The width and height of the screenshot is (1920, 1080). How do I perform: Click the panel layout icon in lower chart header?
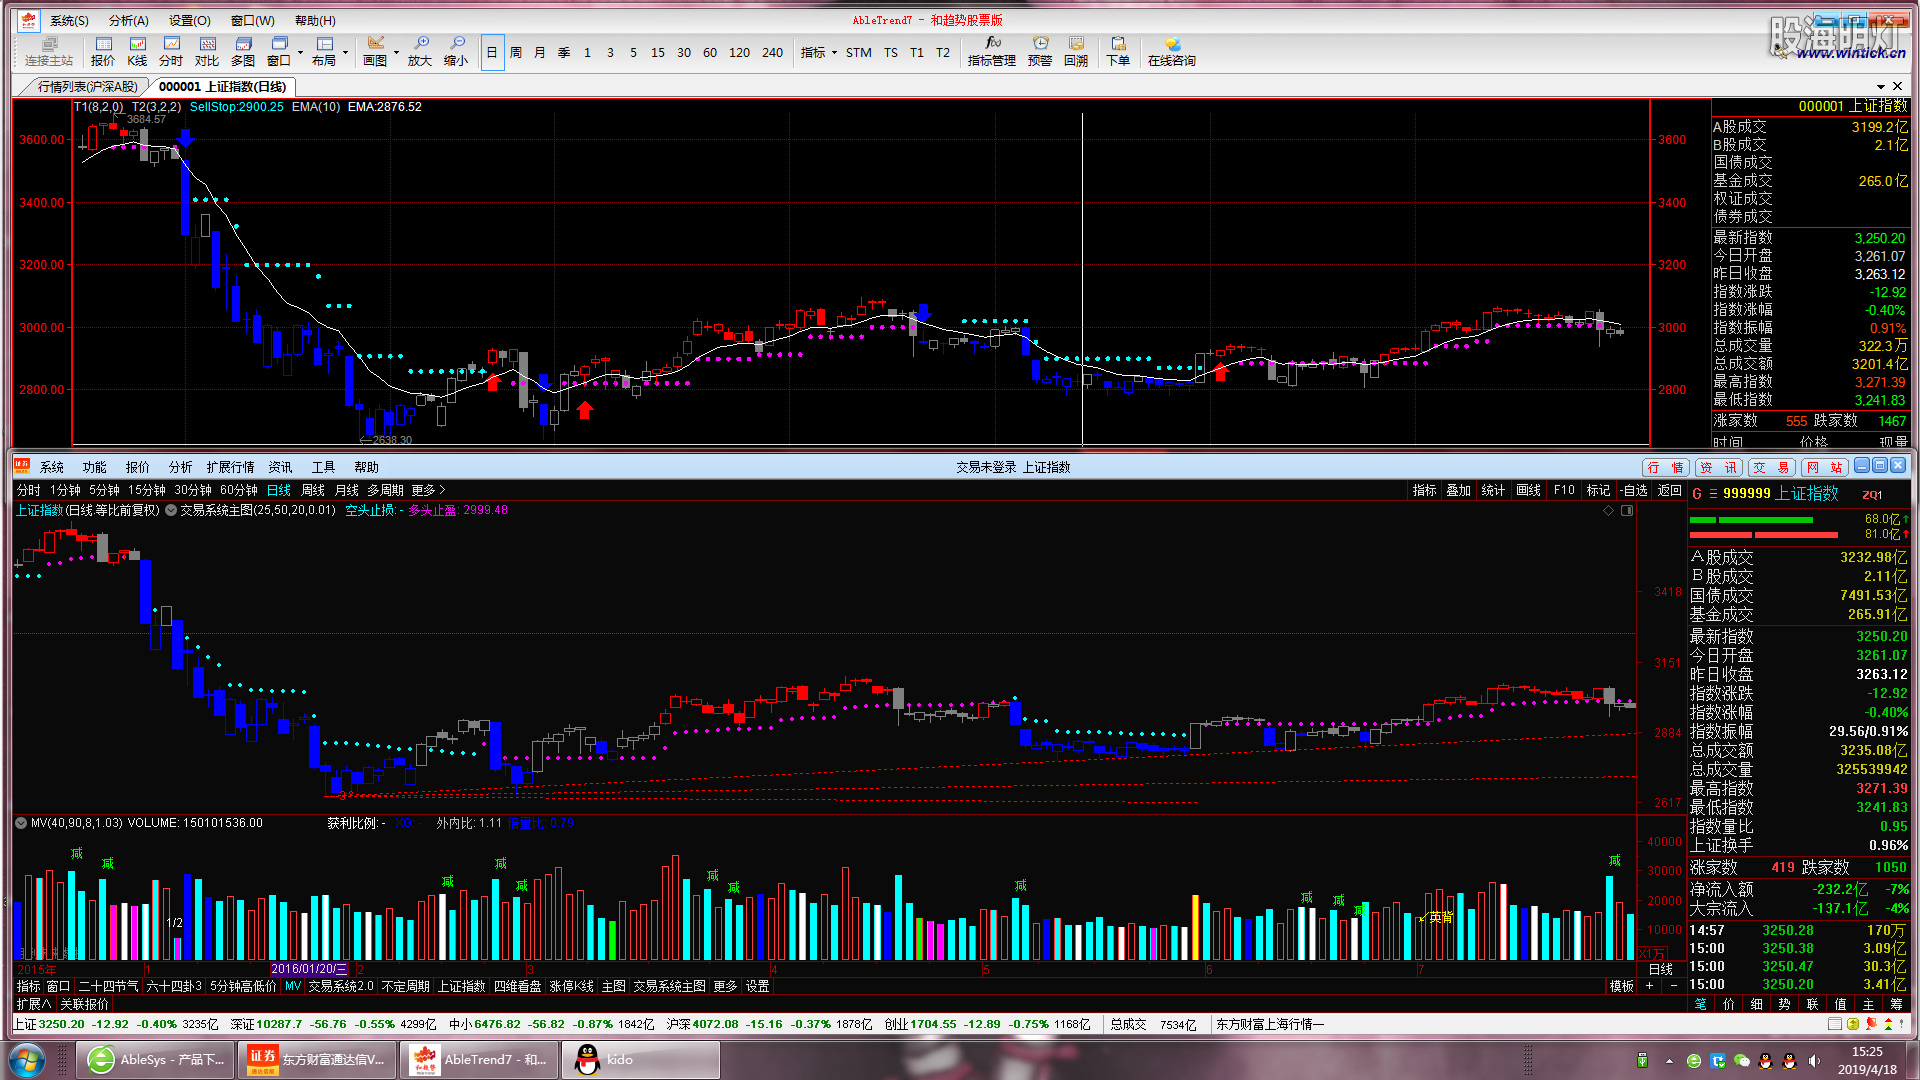click(1627, 510)
